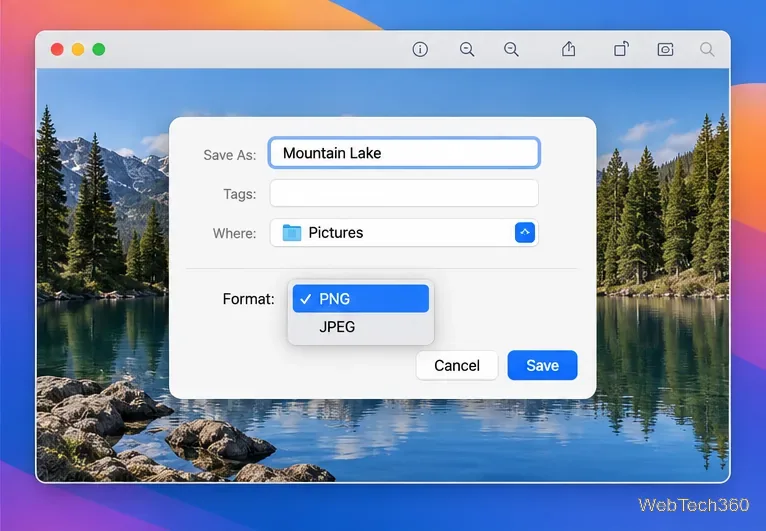Screen dimensions: 766x531
Task: Click the Rotate icon in the toolbar
Action: click(621, 49)
